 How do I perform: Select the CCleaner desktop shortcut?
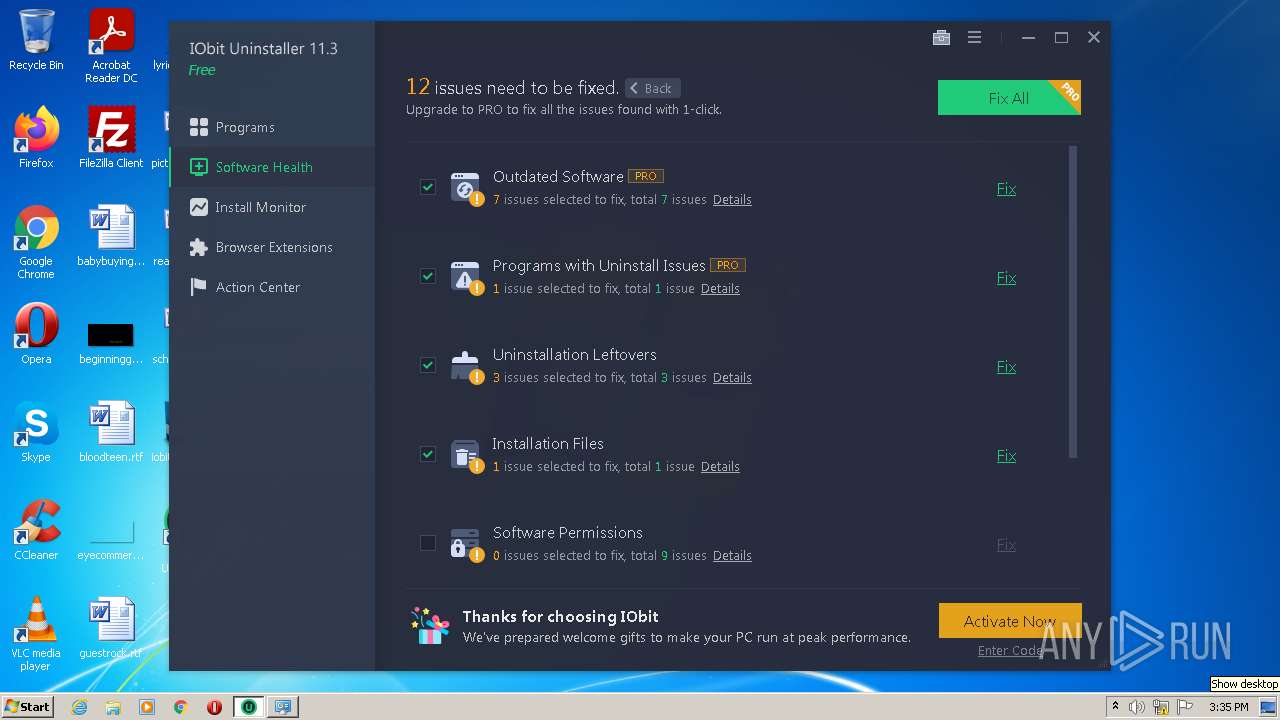36,529
